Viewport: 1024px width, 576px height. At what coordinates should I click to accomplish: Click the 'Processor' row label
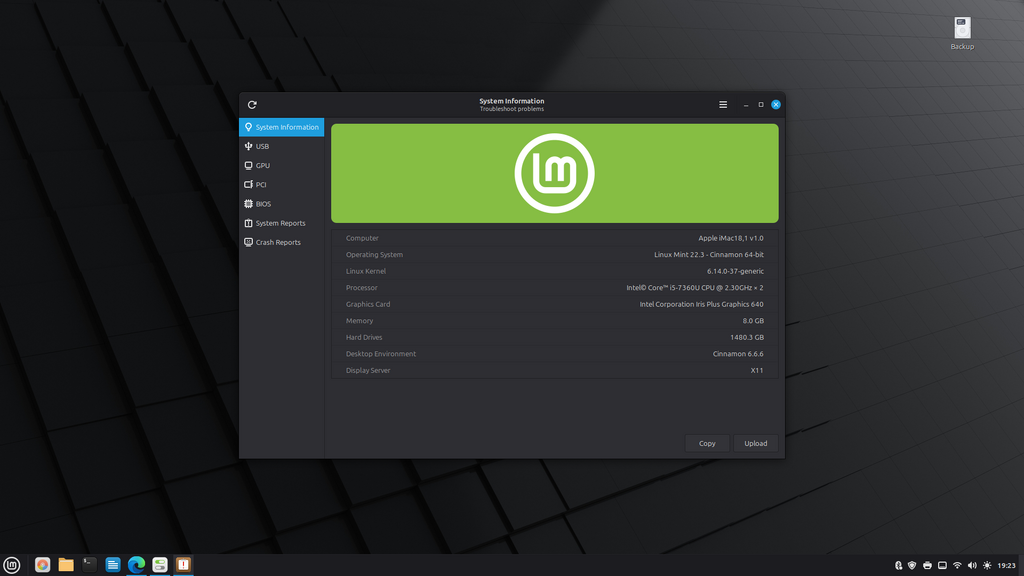tap(362, 287)
